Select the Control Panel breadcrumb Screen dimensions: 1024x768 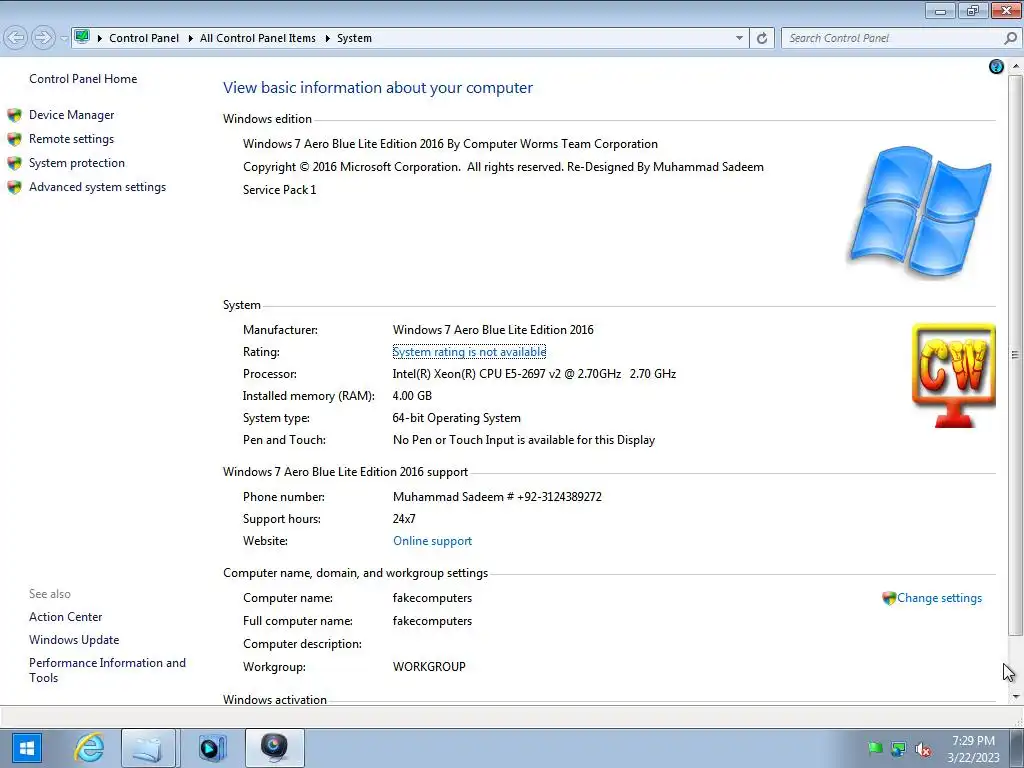click(144, 38)
